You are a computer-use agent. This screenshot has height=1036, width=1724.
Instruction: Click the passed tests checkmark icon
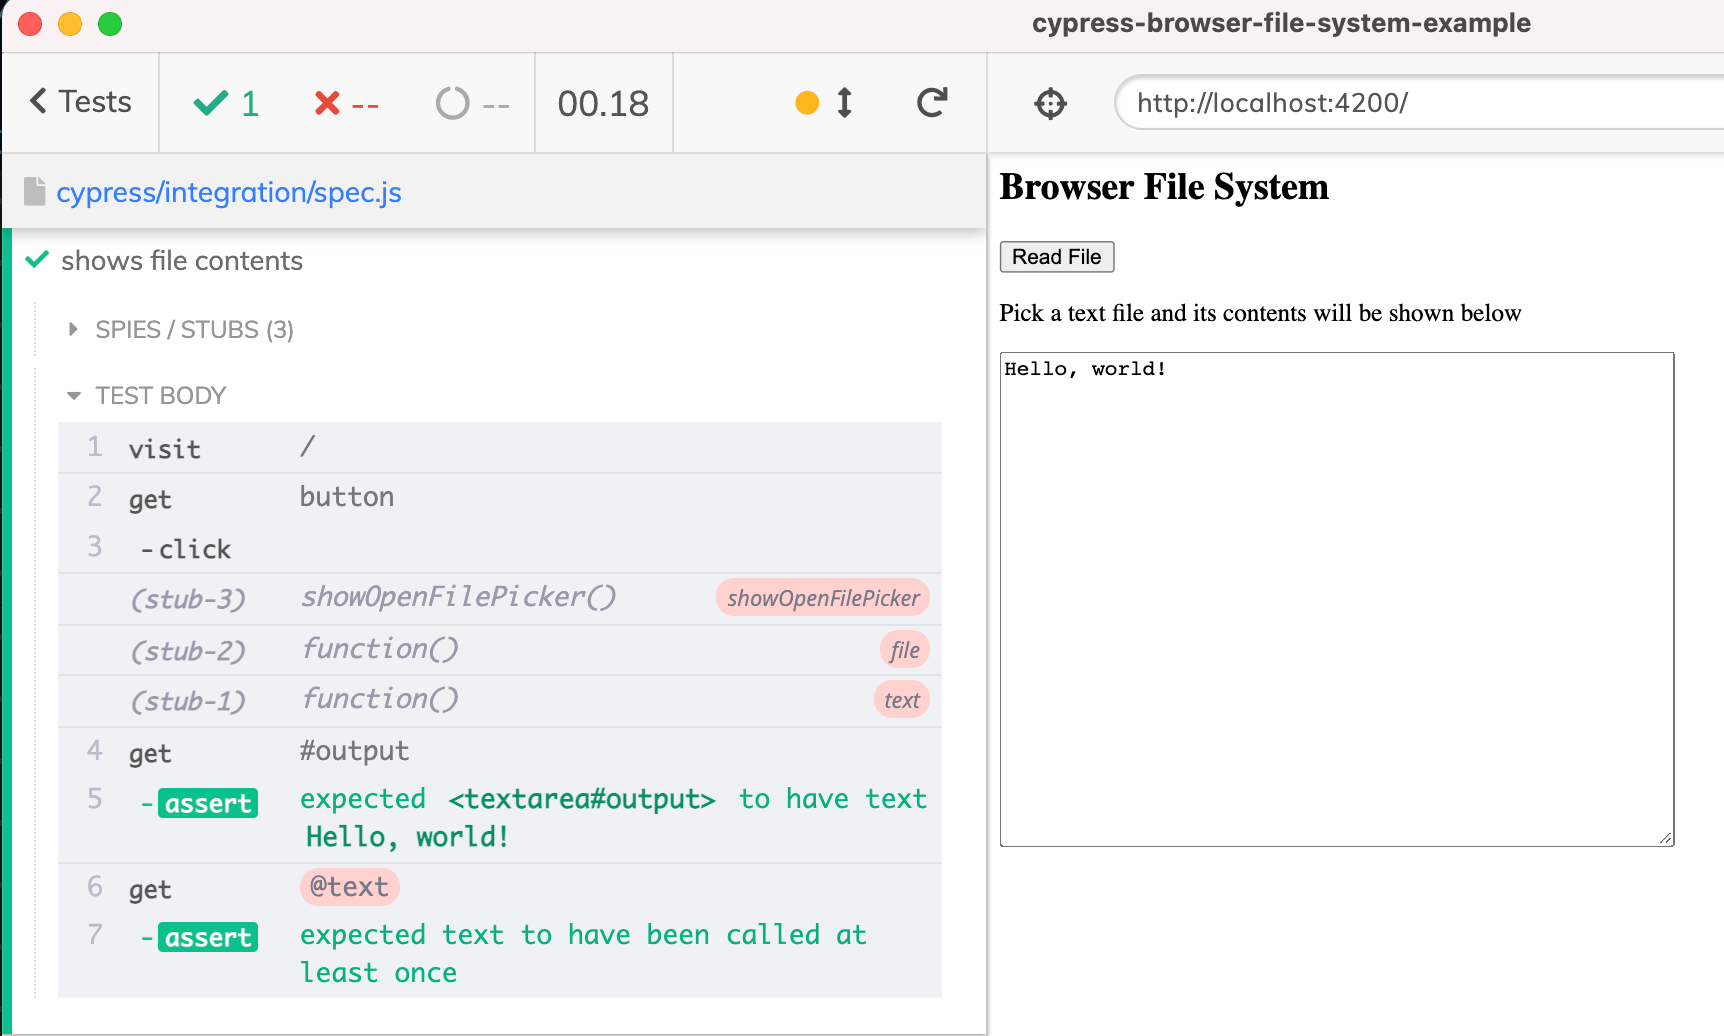click(211, 101)
